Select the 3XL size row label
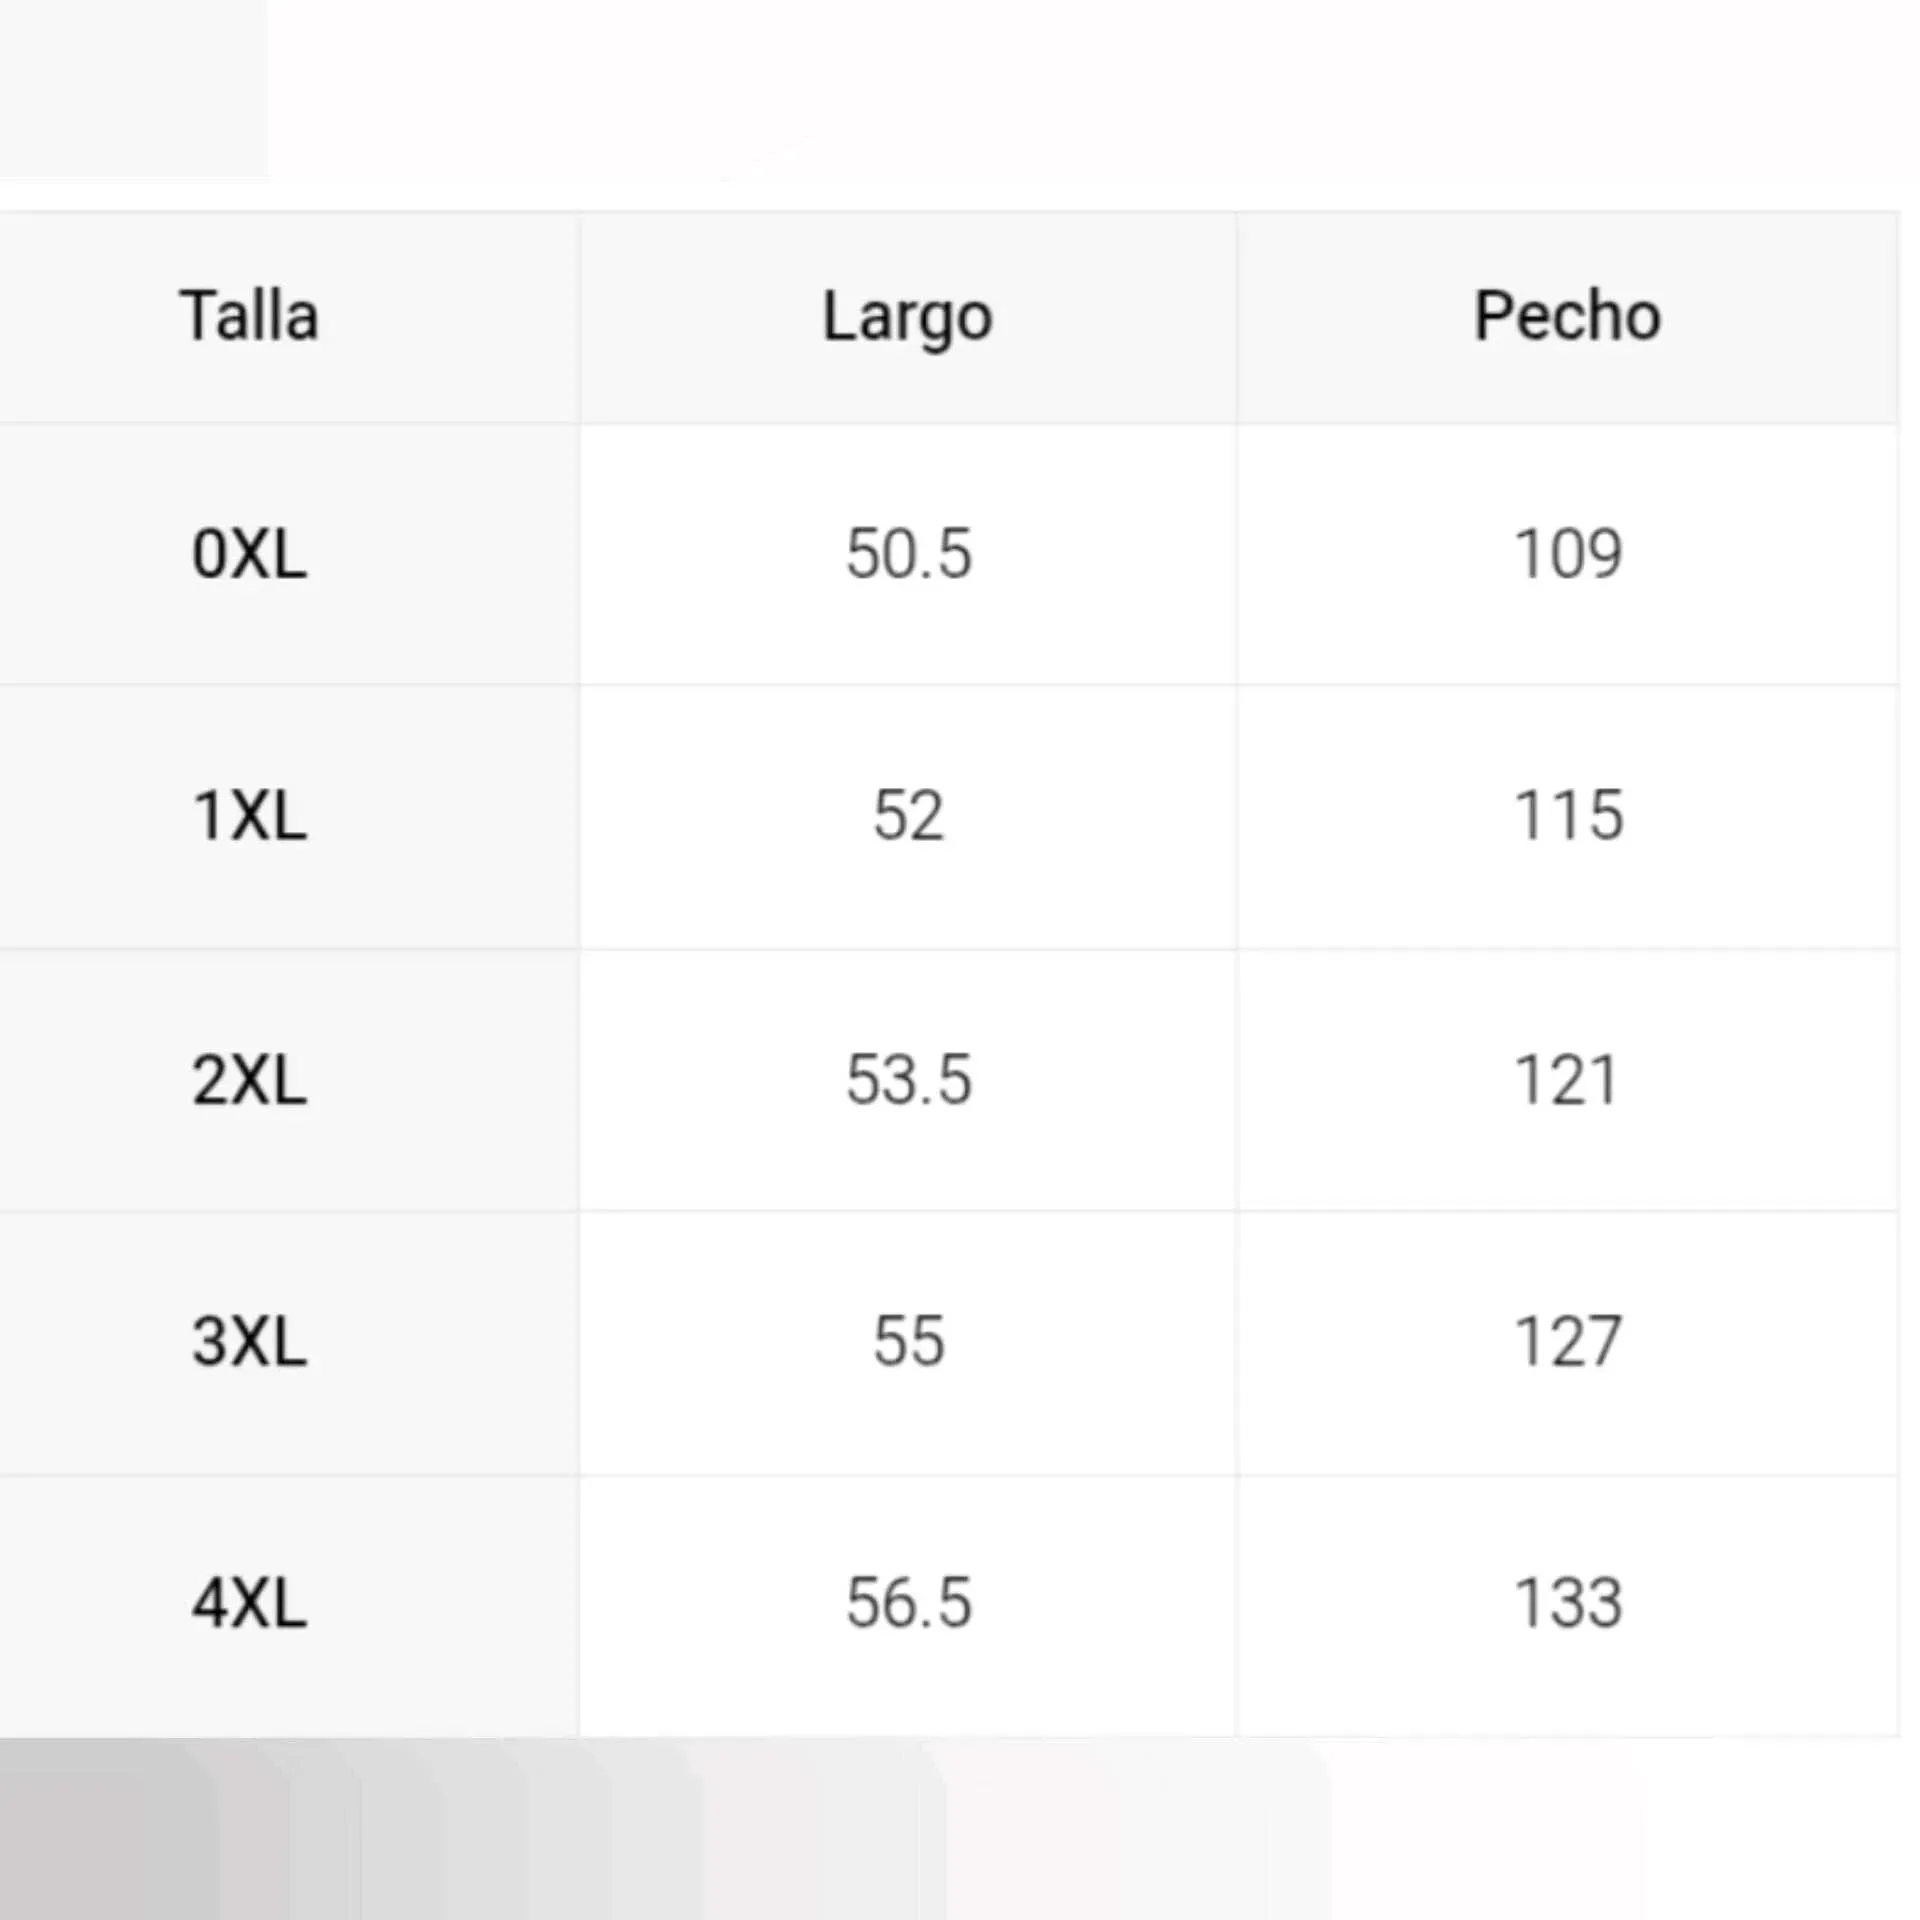The height and width of the screenshot is (1920, 1920). 249,1342
